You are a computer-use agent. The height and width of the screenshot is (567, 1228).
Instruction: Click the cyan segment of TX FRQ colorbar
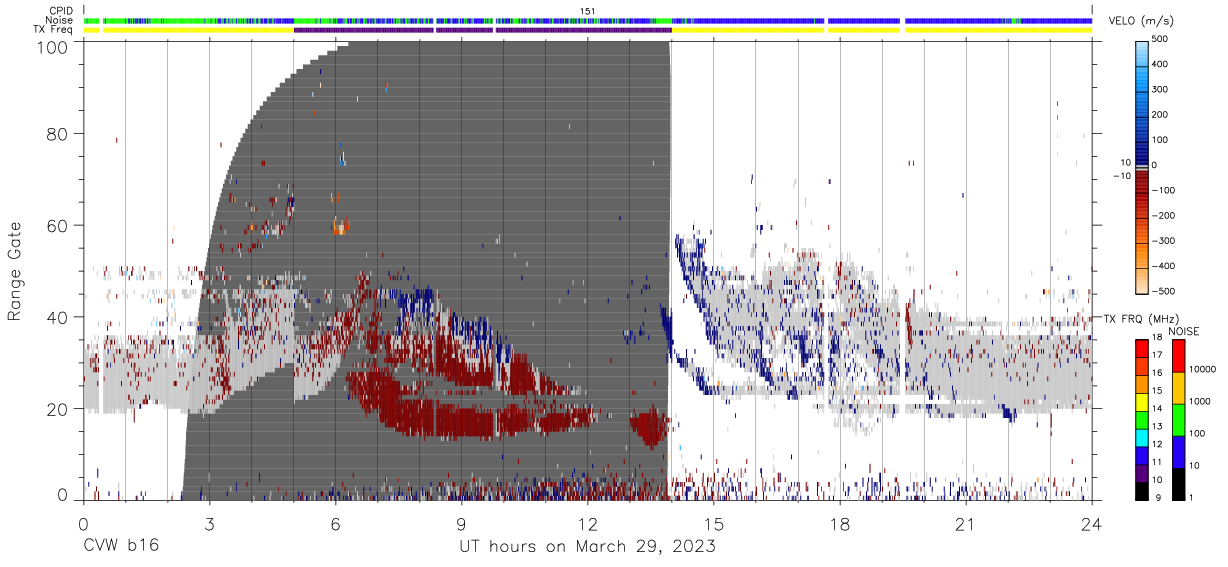(x=1141, y=437)
